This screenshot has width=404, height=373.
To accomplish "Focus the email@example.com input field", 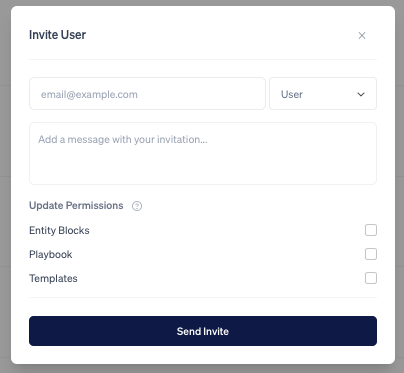I will (147, 94).
